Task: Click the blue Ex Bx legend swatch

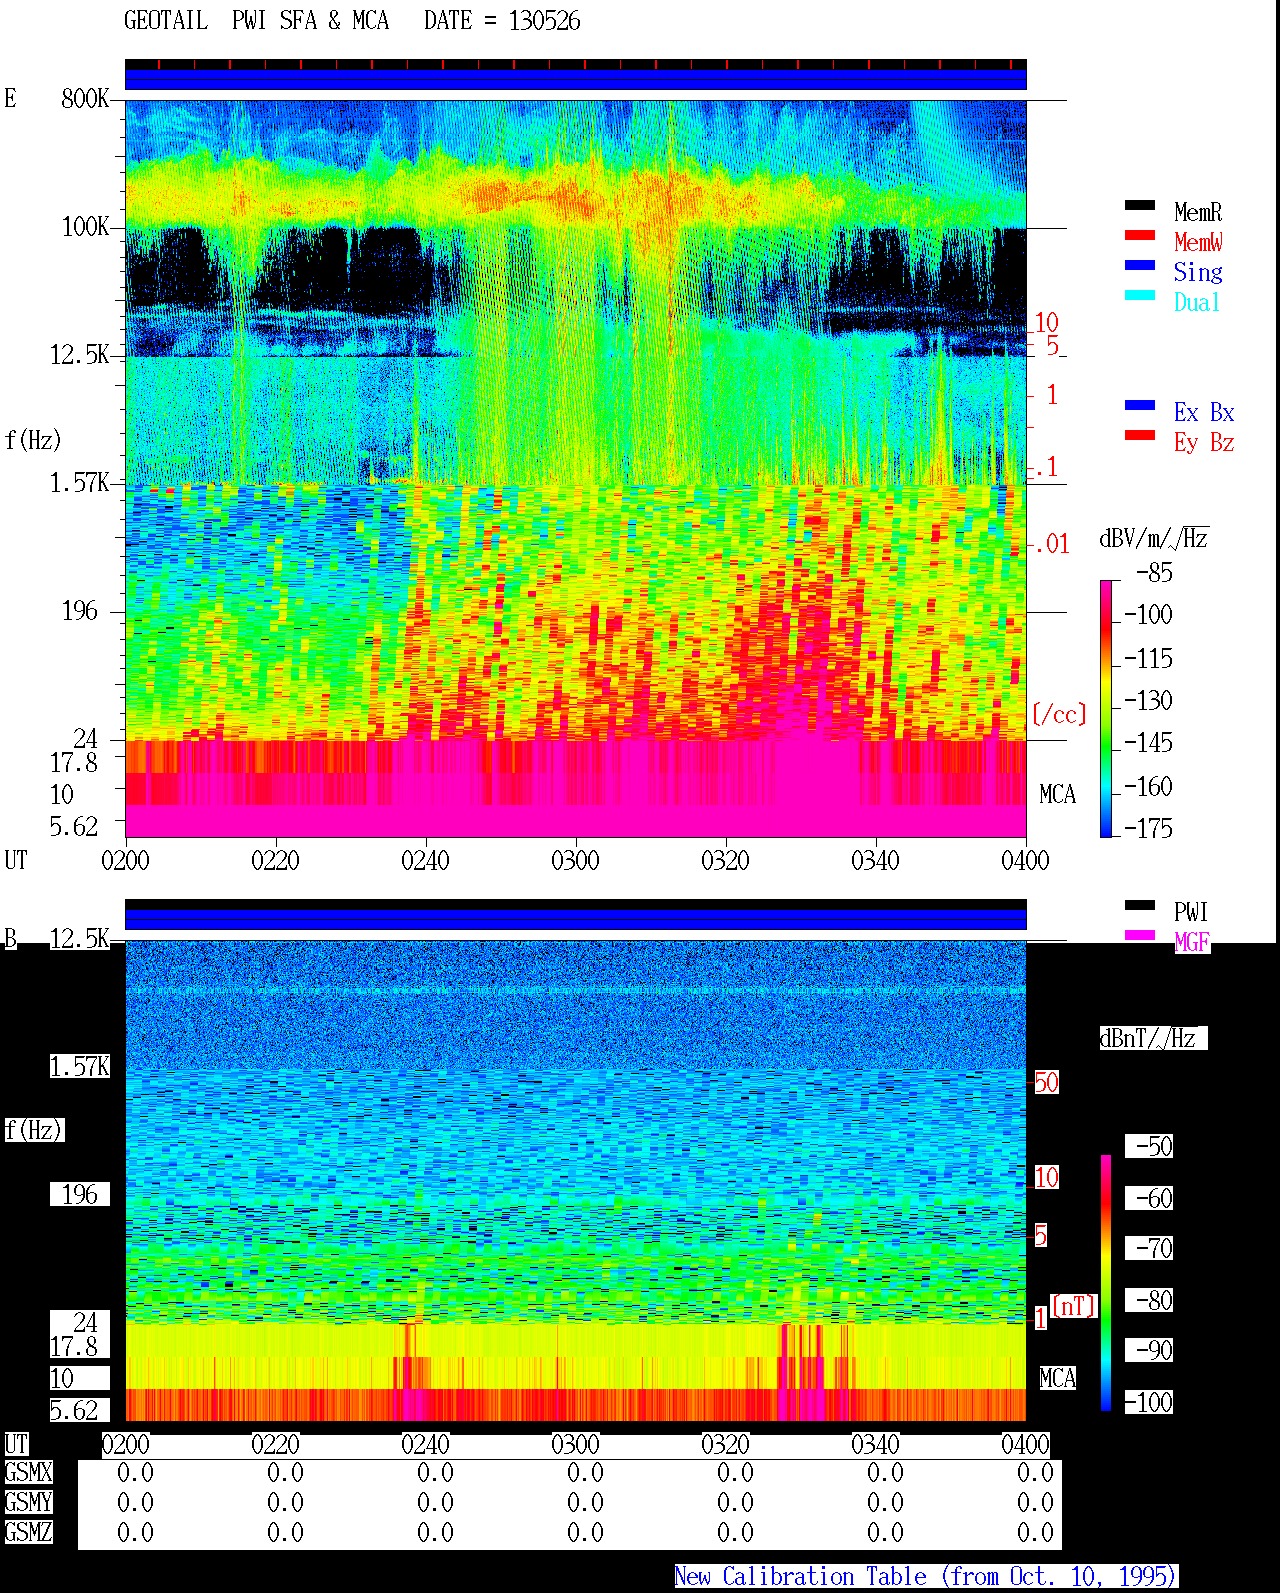Action: (x=1140, y=405)
